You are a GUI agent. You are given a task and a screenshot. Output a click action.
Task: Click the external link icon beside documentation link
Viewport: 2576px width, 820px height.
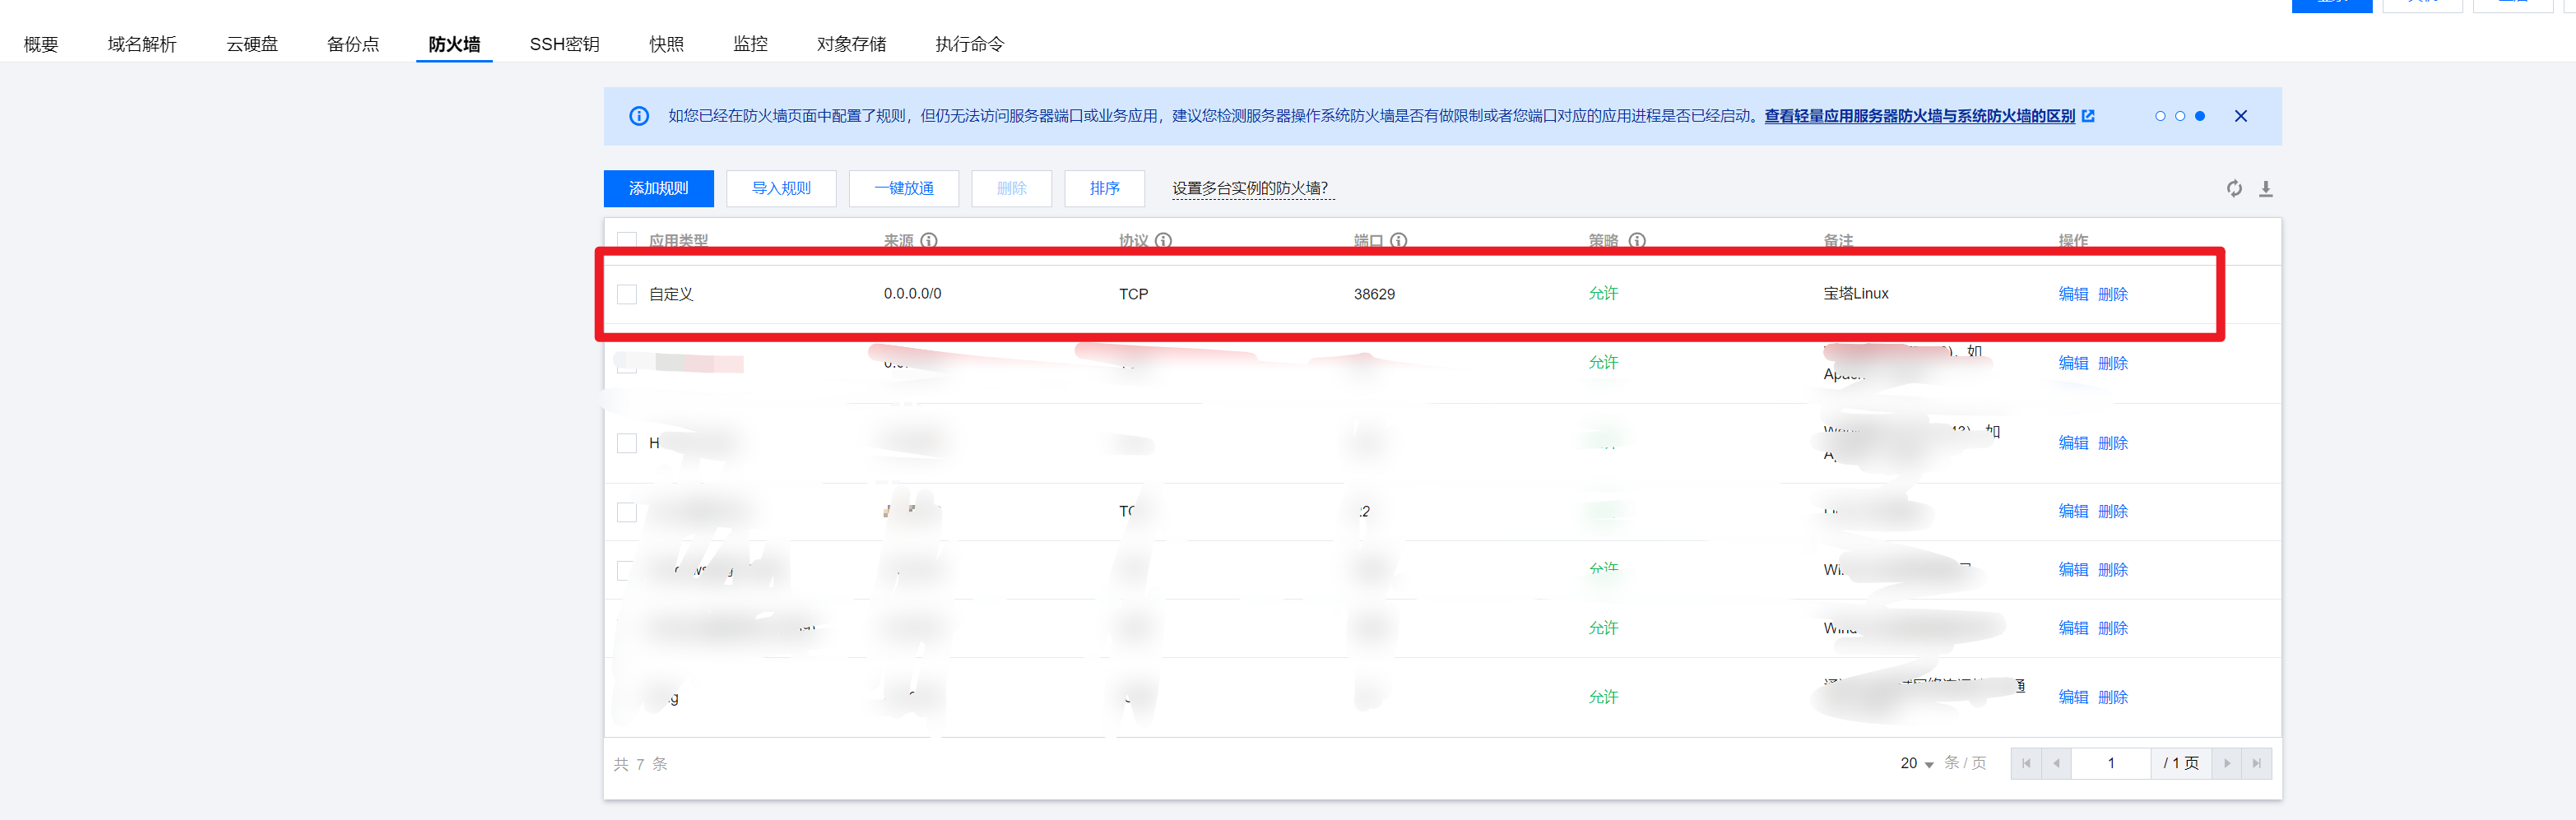[x=2088, y=116]
